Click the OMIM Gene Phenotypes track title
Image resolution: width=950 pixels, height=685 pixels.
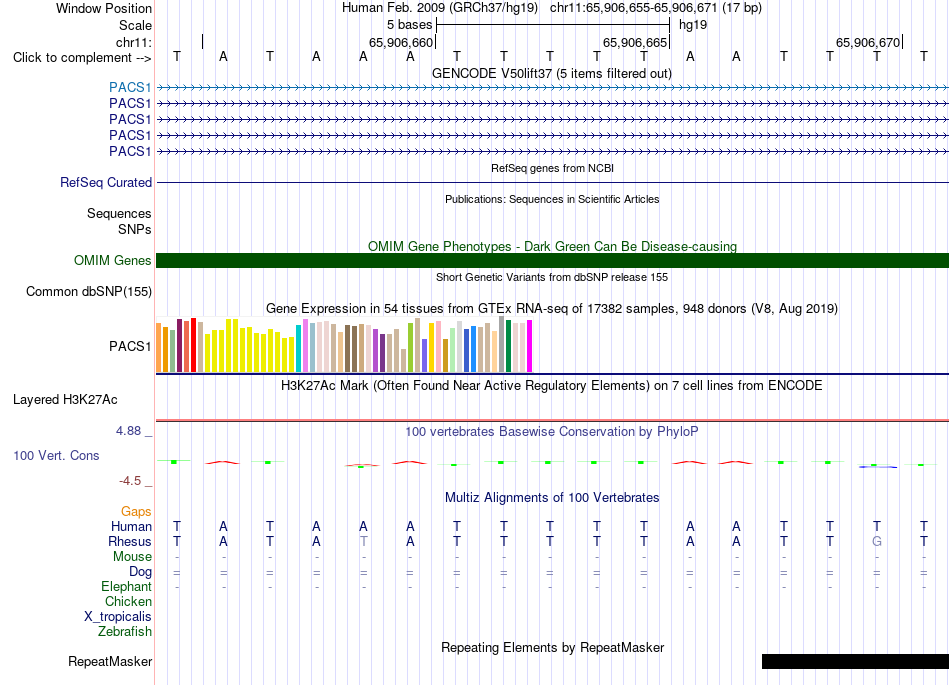pyautogui.click(x=553, y=247)
